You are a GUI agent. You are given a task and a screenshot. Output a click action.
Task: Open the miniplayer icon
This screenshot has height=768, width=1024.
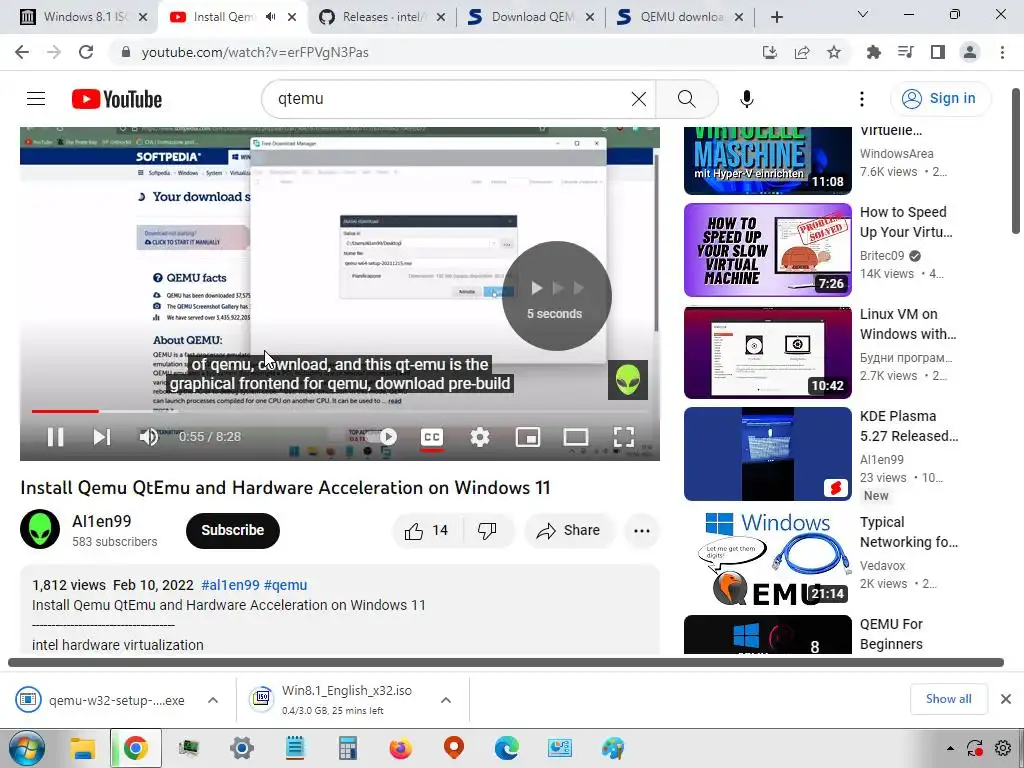[528, 436]
